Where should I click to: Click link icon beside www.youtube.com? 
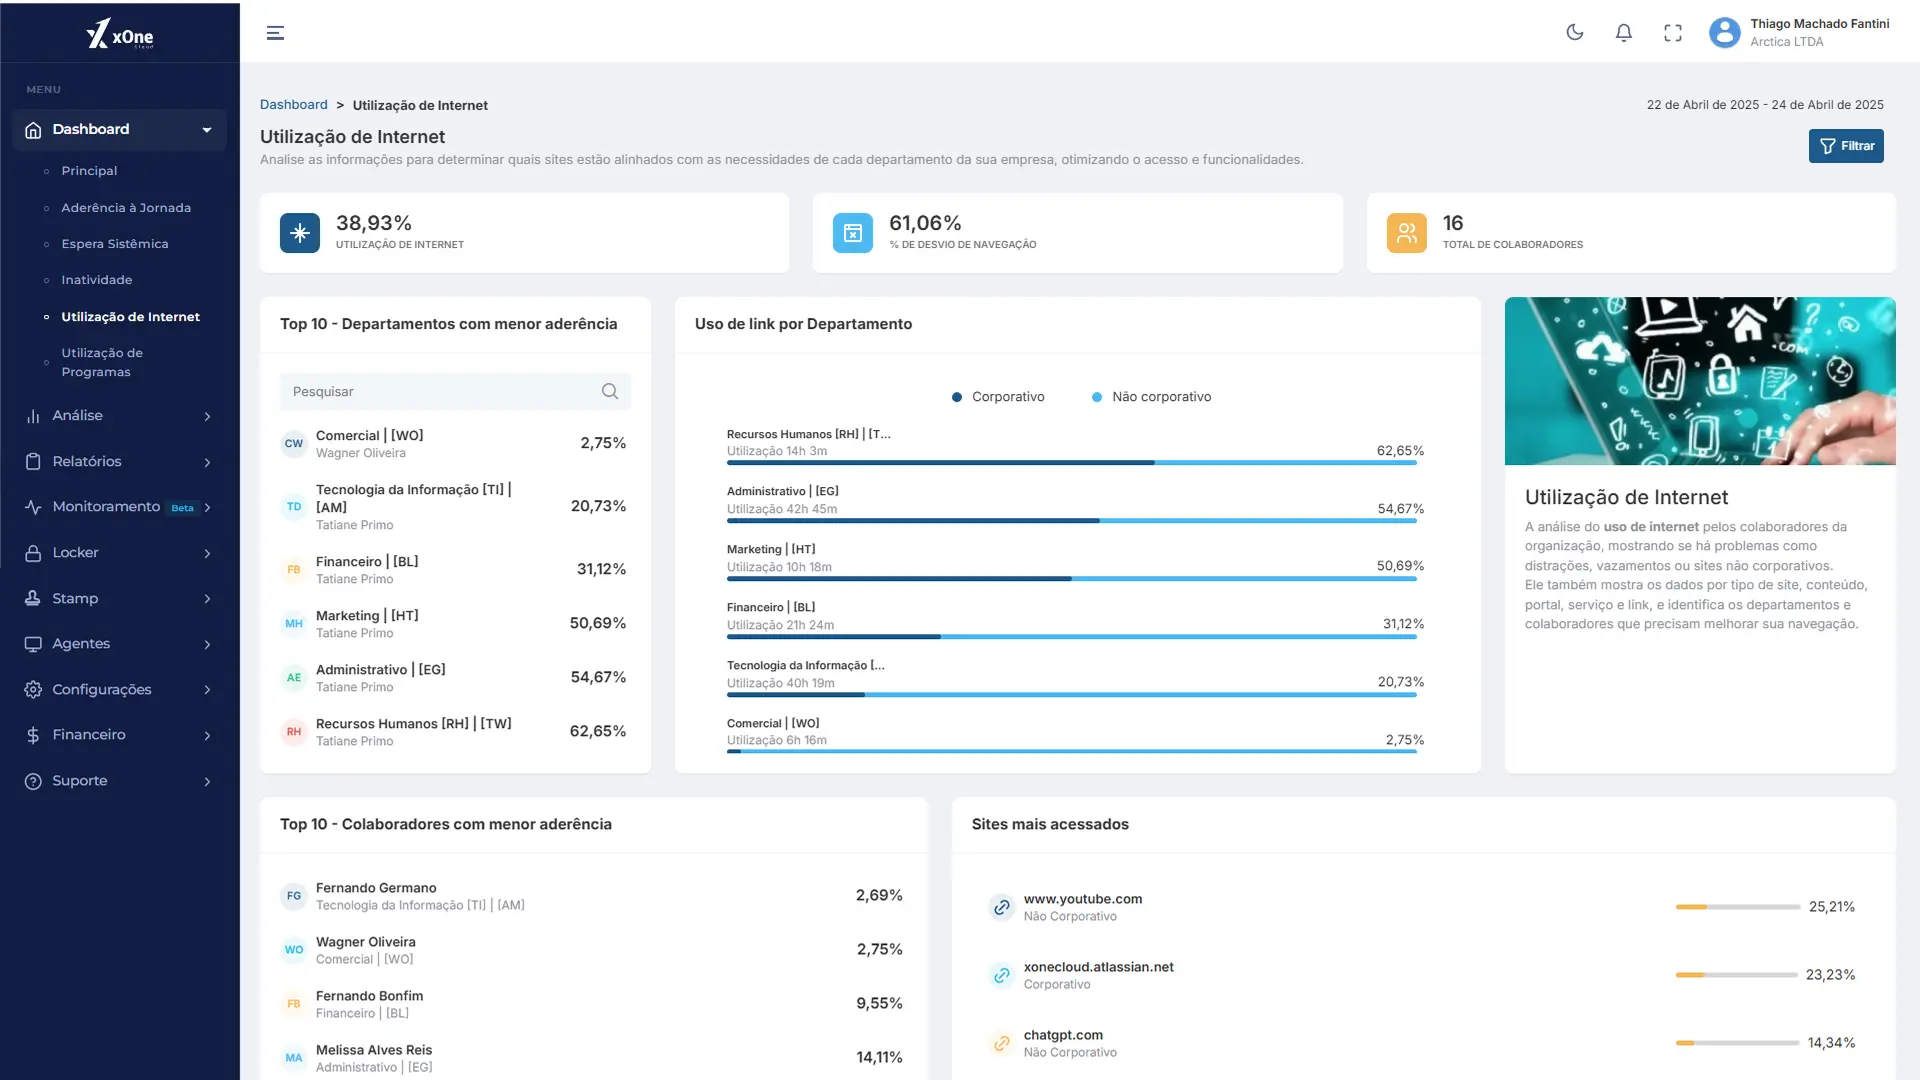coord(1001,907)
